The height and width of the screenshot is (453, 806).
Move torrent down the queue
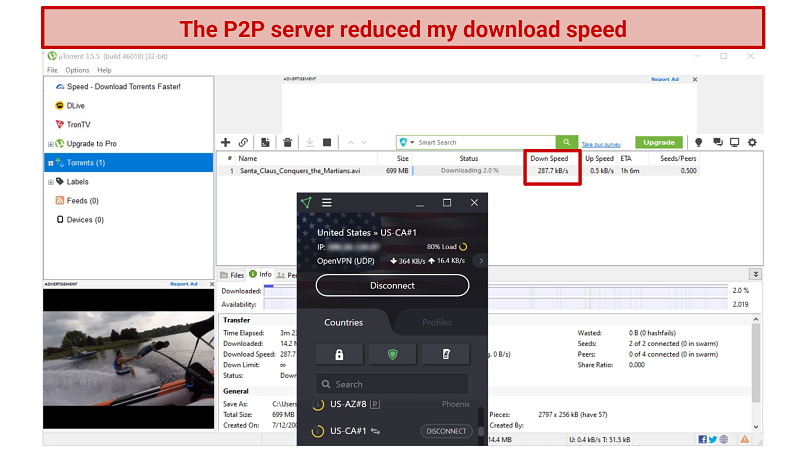point(364,142)
